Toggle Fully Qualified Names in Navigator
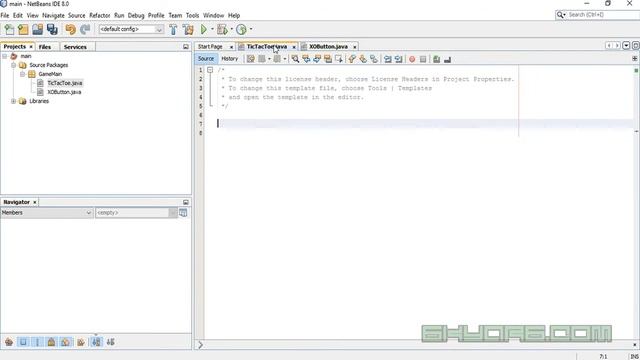This screenshot has height=360, width=640. click(x=81, y=342)
